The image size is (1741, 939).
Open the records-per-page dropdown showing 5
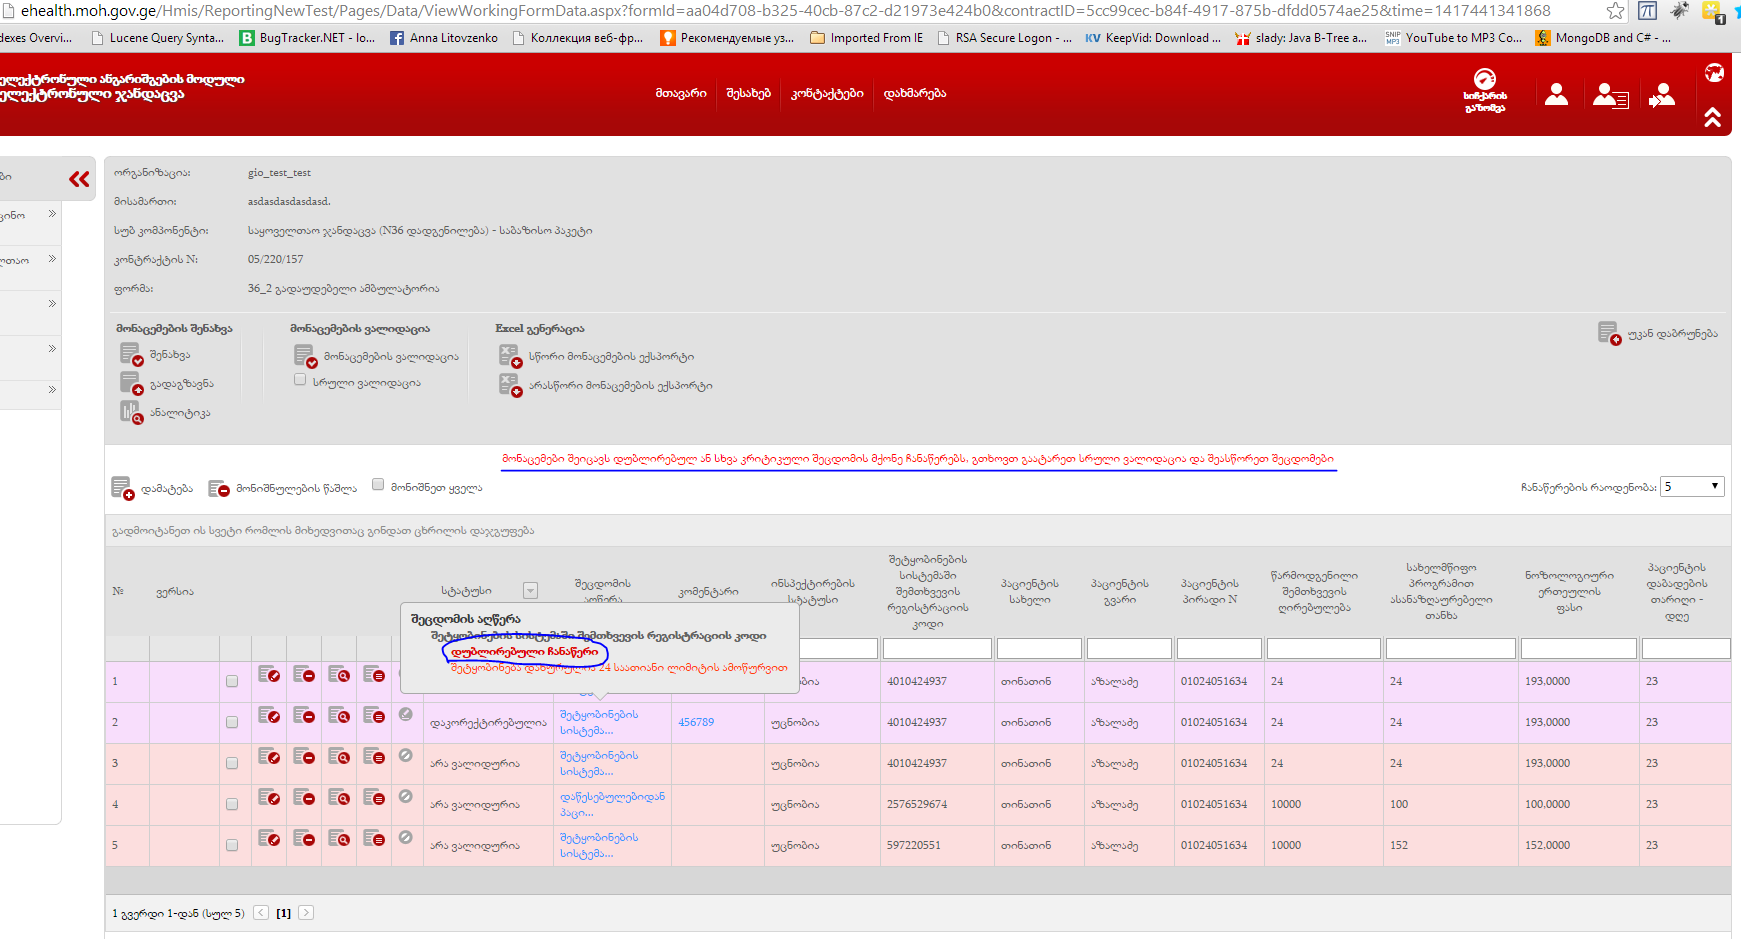[x=1692, y=487]
